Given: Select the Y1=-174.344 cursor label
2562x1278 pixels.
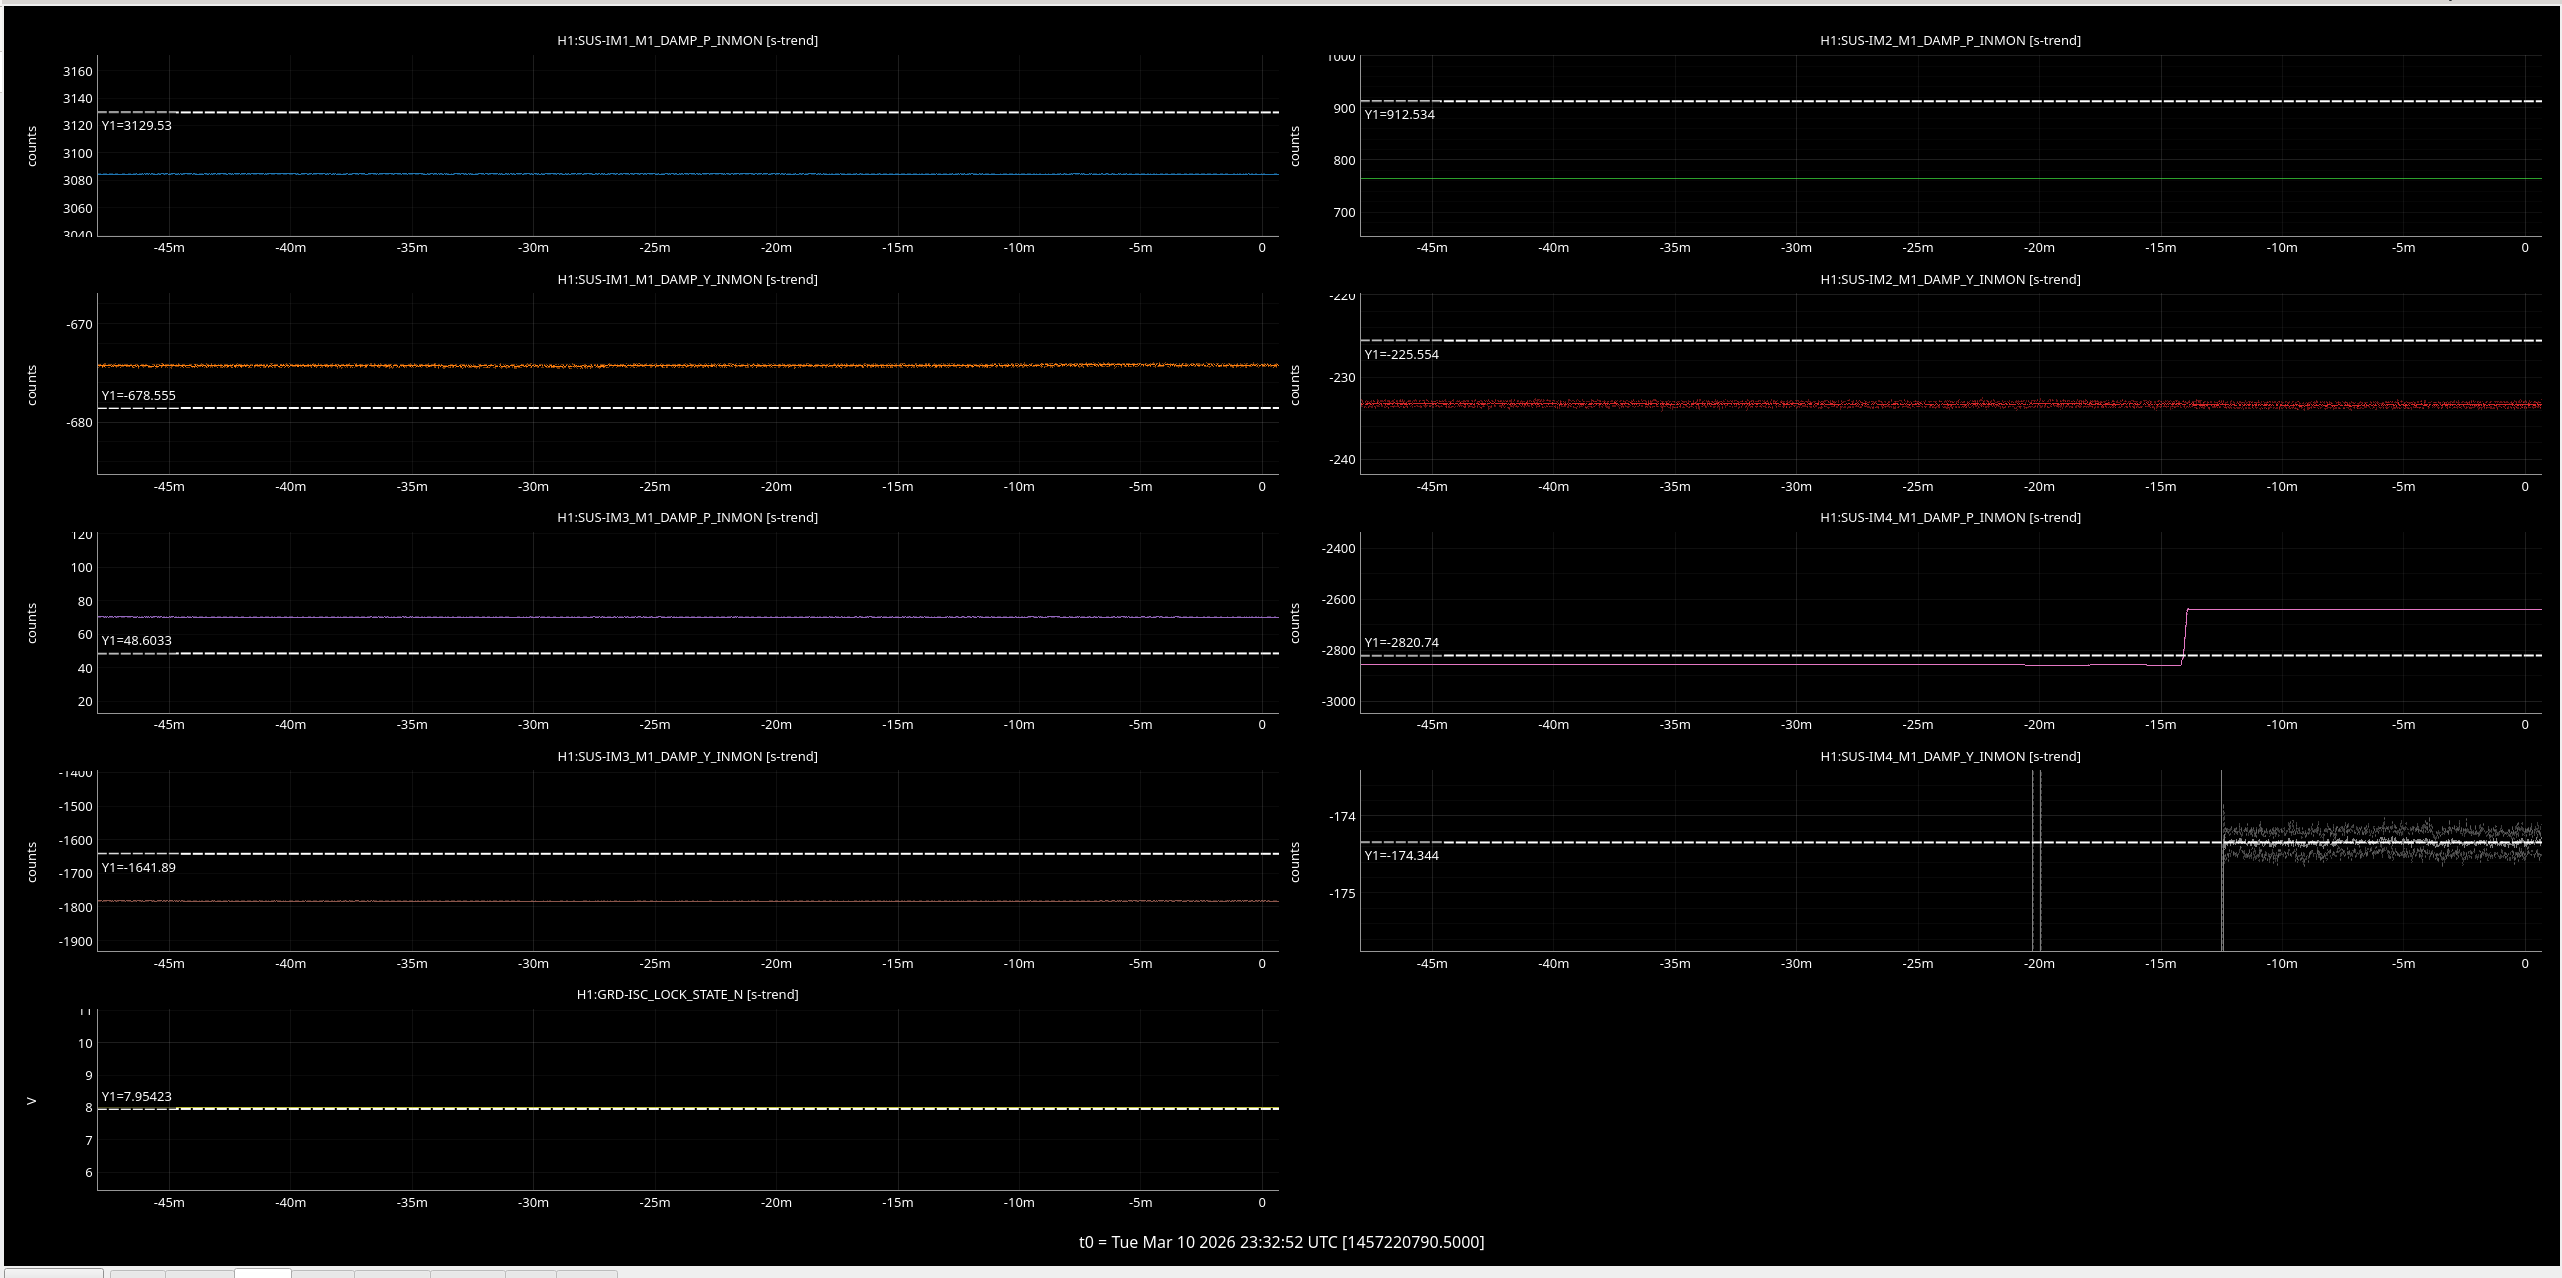Looking at the screenshot, I should click(1401, 856).
